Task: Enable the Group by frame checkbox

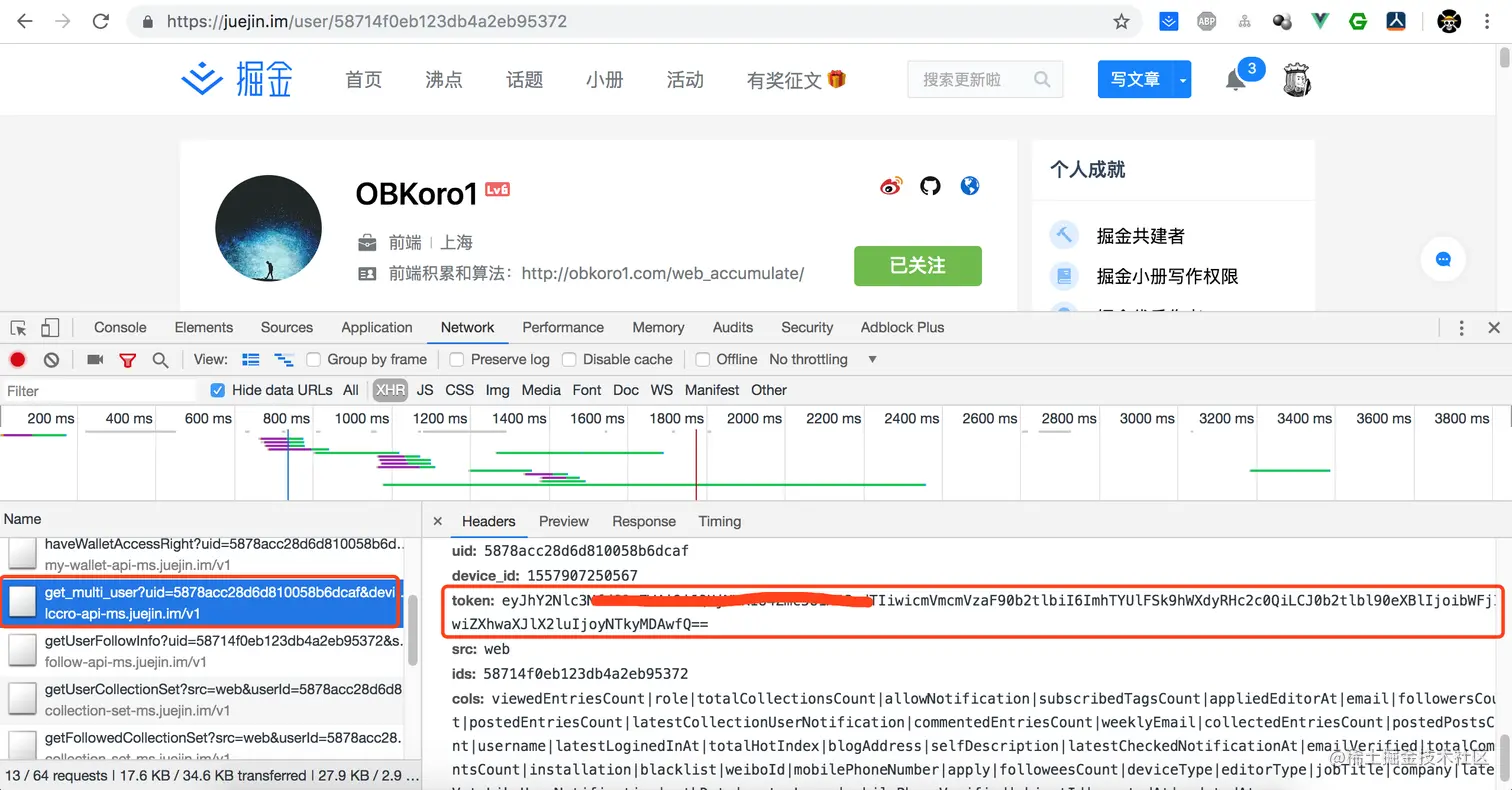Action: [314, 360]
